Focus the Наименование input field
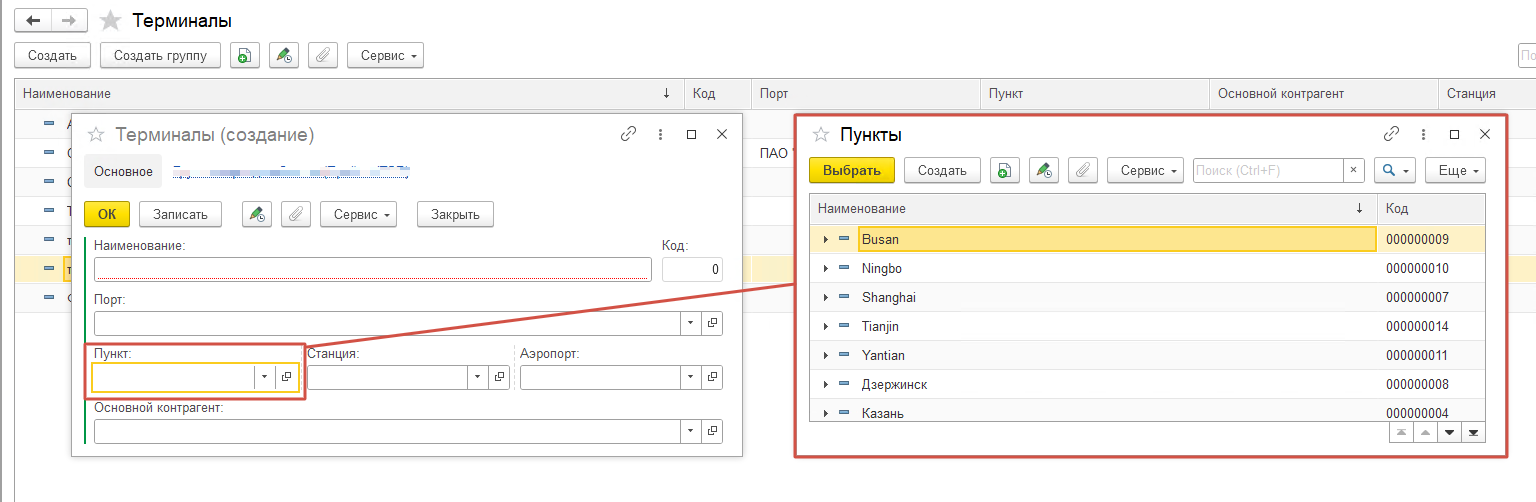 tap(373, 269)
